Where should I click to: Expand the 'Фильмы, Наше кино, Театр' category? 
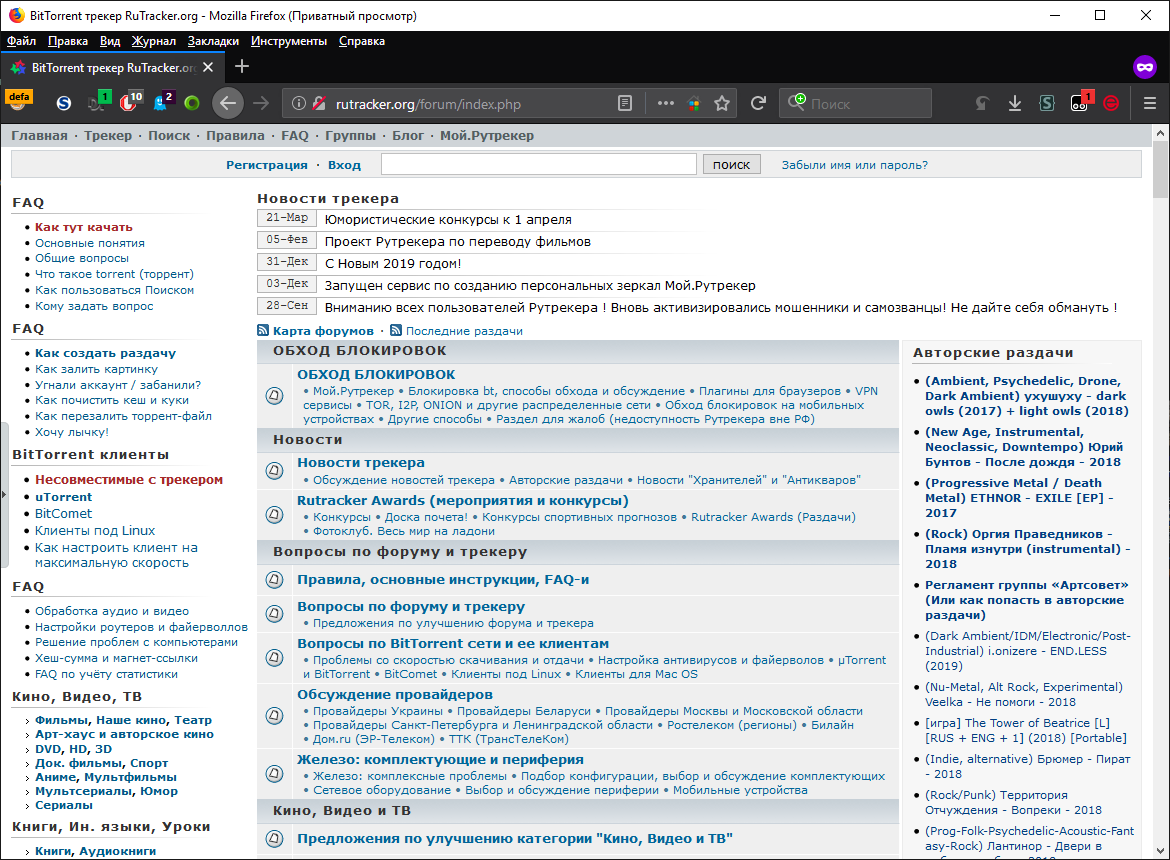pyautogui.click(x=123, y=720)
